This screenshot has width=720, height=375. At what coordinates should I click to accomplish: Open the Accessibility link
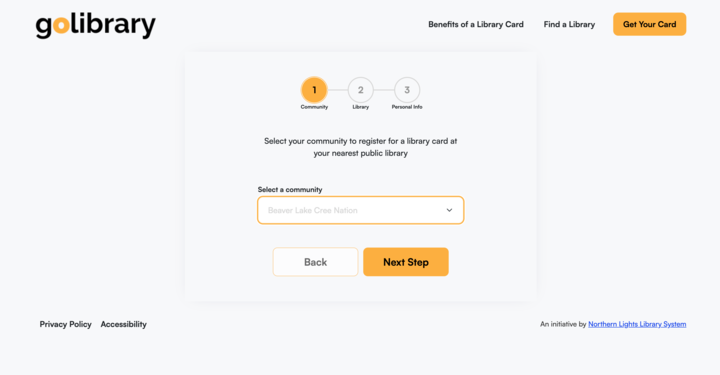[124, 324]
